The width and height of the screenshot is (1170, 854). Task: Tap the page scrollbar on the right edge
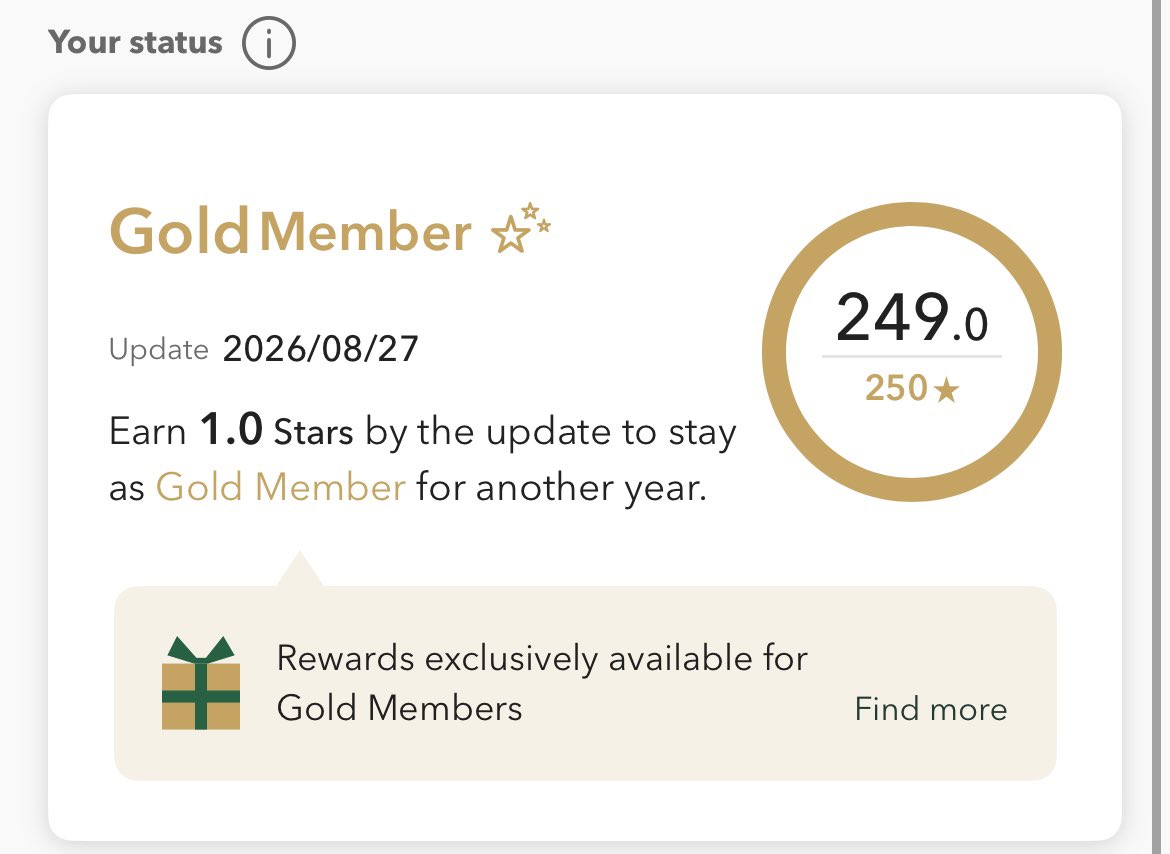(x=1160, y=427)
